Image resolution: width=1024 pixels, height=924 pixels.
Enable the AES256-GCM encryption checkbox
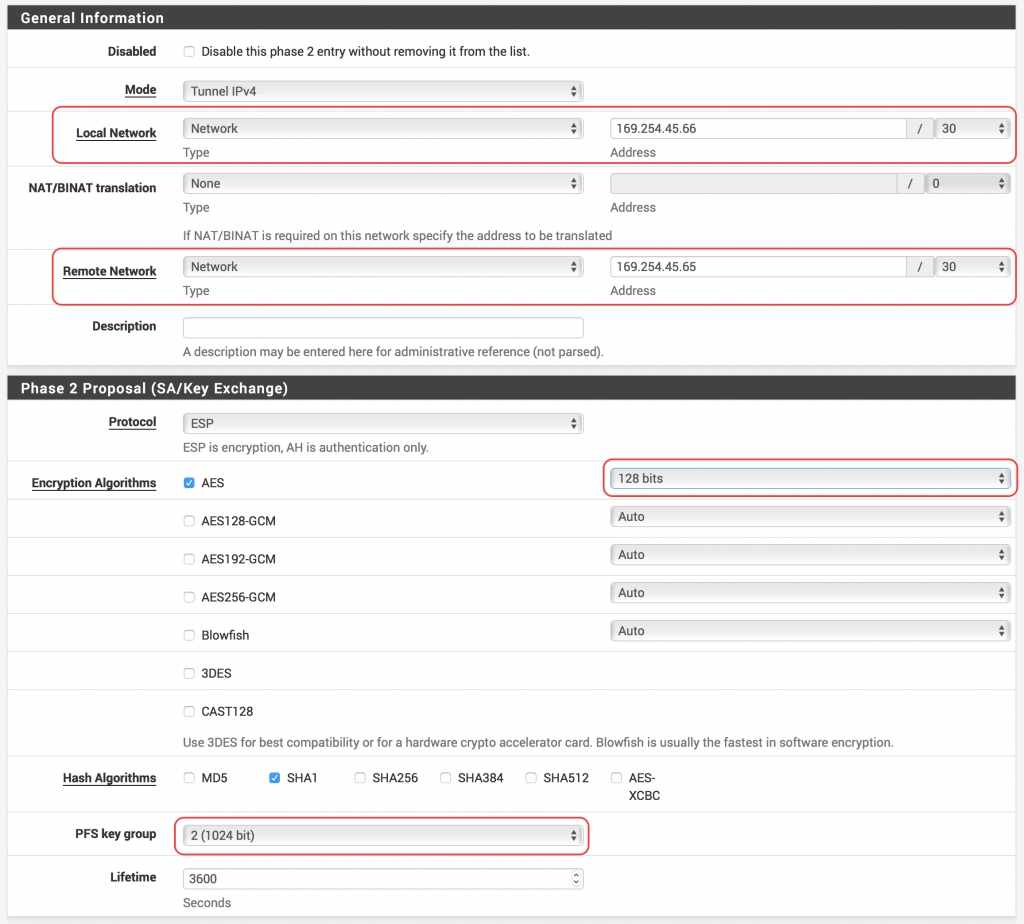coord(189,597)
